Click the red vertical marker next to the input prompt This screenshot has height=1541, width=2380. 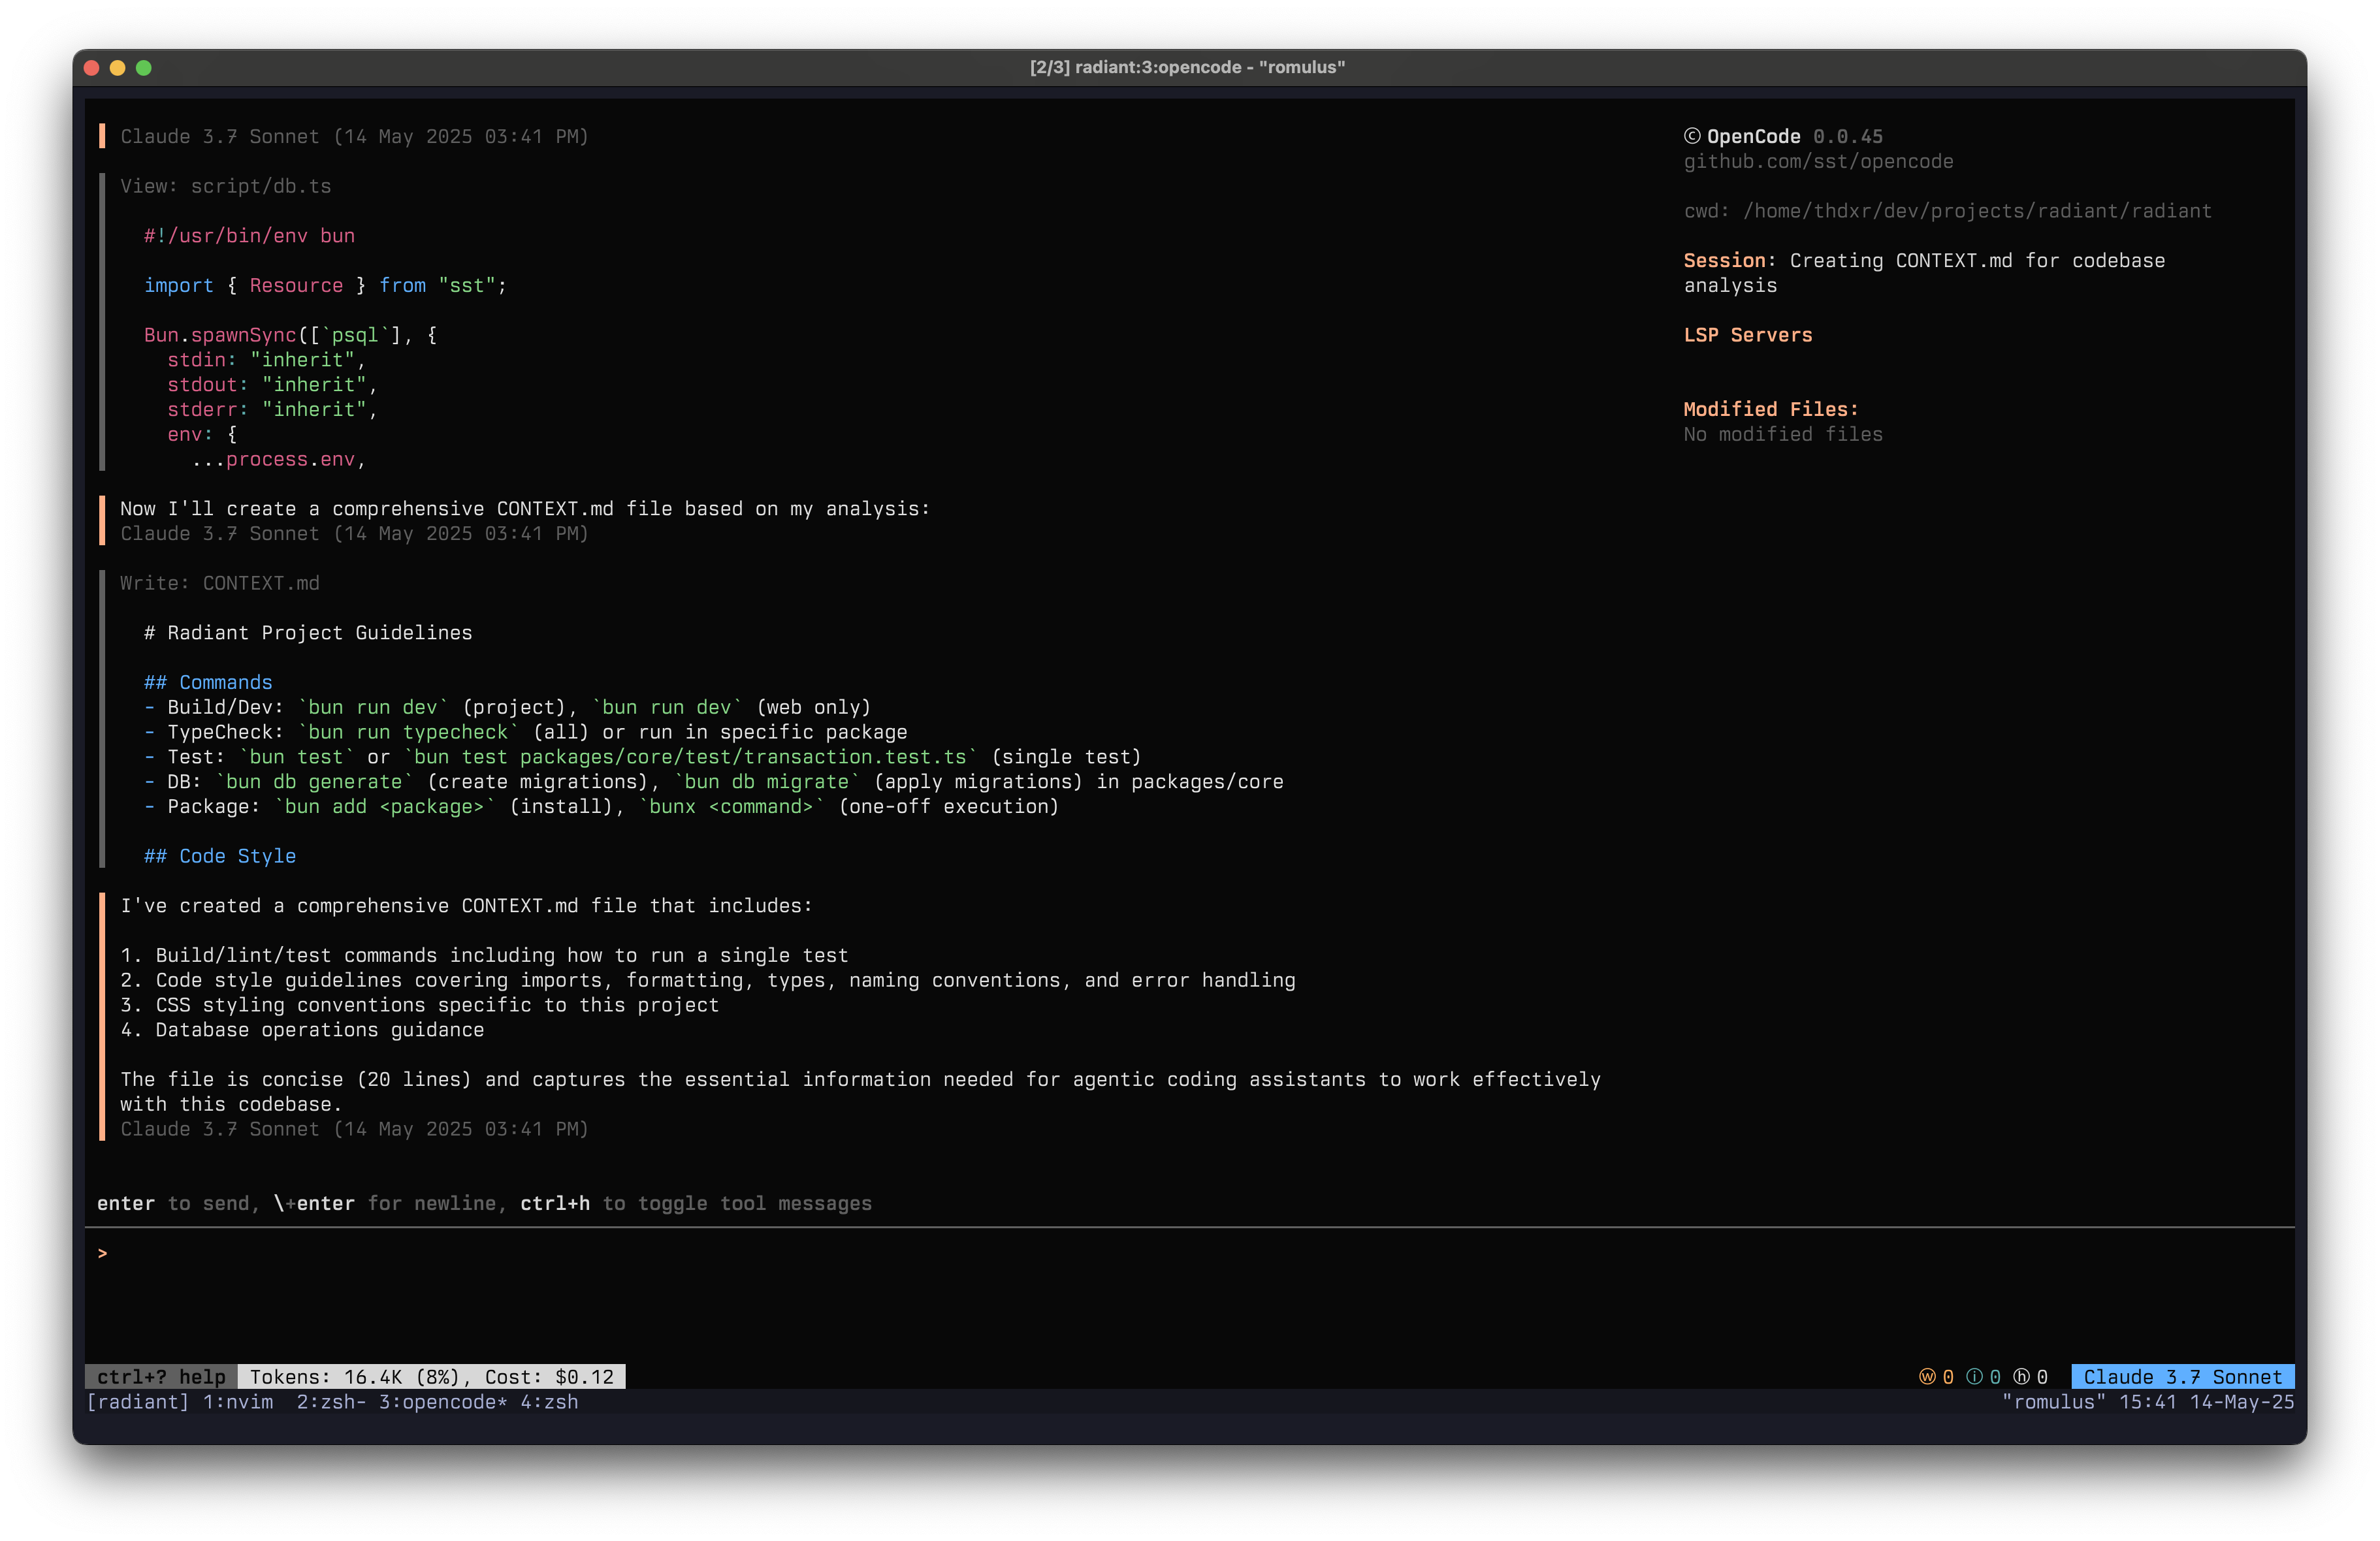[x=103, y=1252]
